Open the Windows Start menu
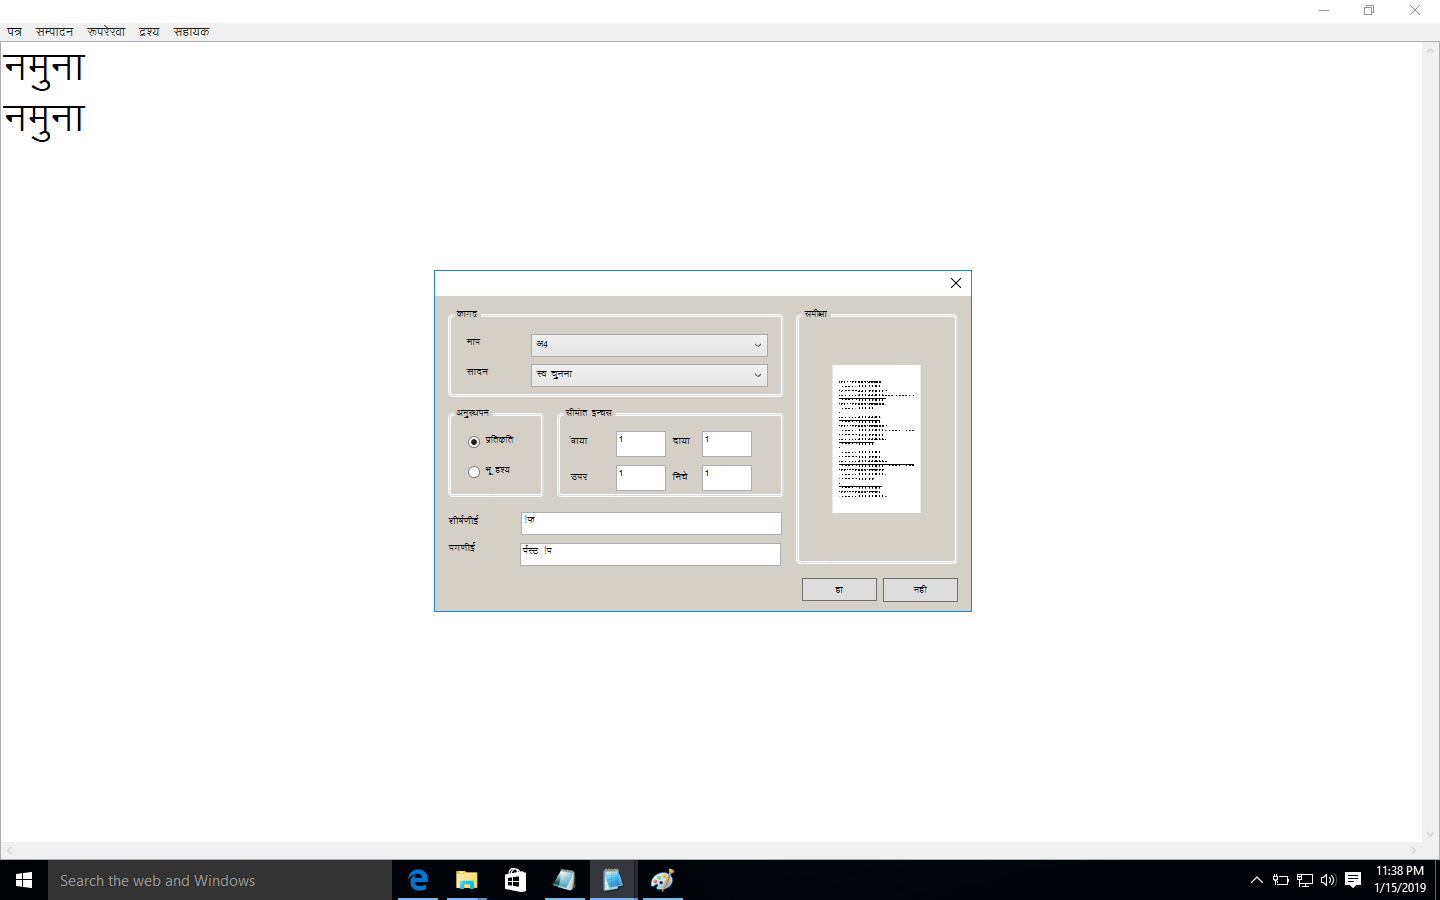This screenshot has height=900, width=1440. 24,880
